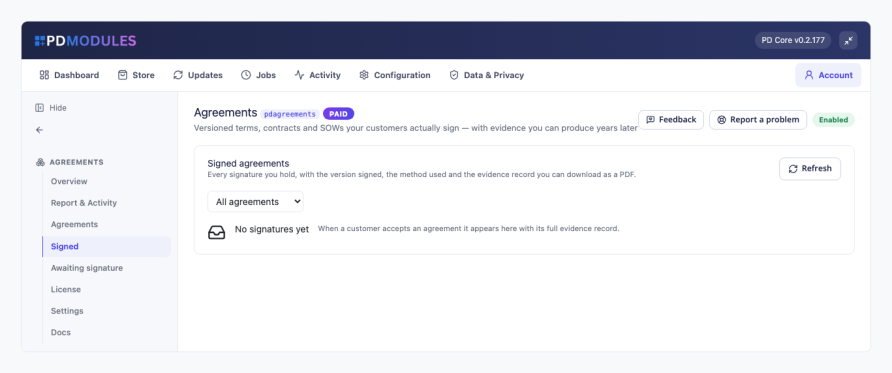Click the PD Core v0.2.177 version badge
Image resolution: width=892 pixels, height=373 pixels.
pyautogui.click(x=793, y=40)
